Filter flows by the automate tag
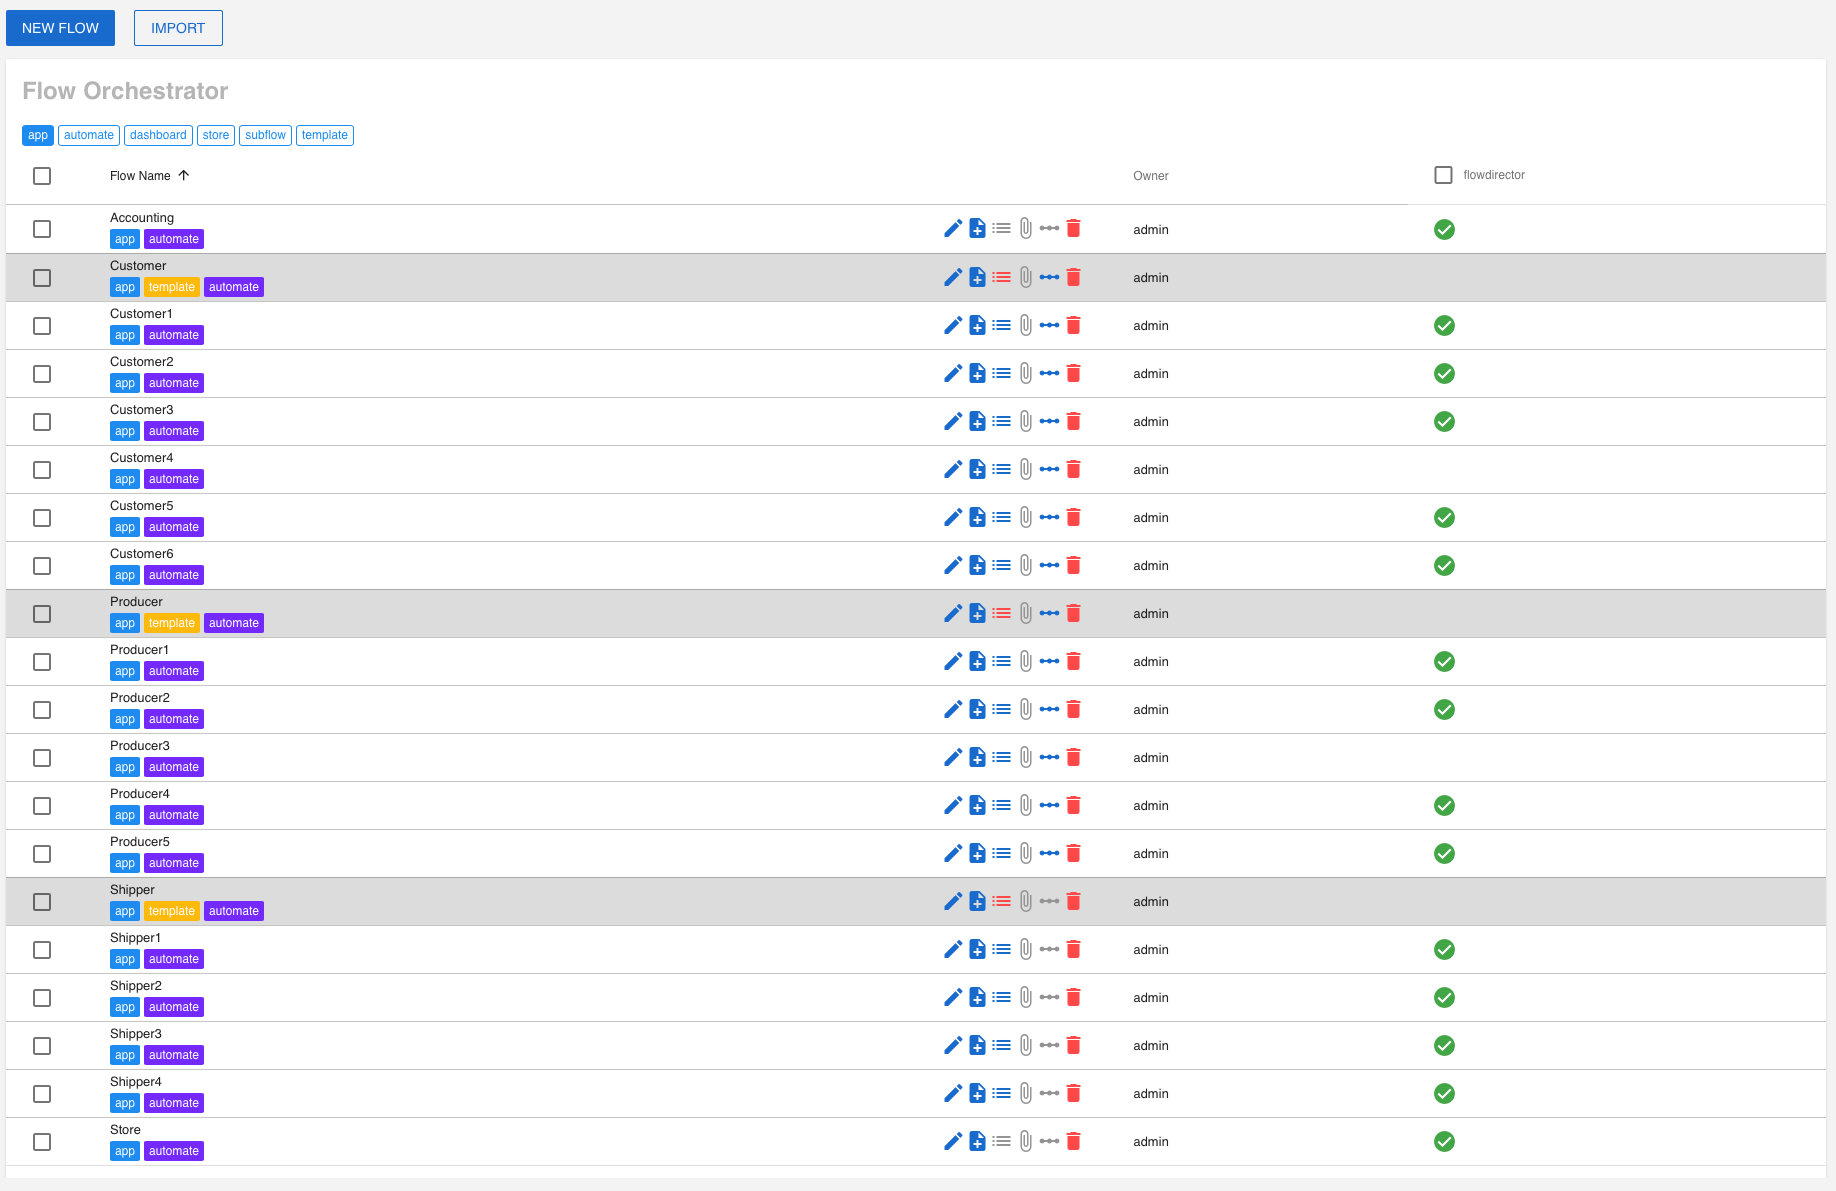This screenshot has height=1191, width=1836. coord(89,135)
